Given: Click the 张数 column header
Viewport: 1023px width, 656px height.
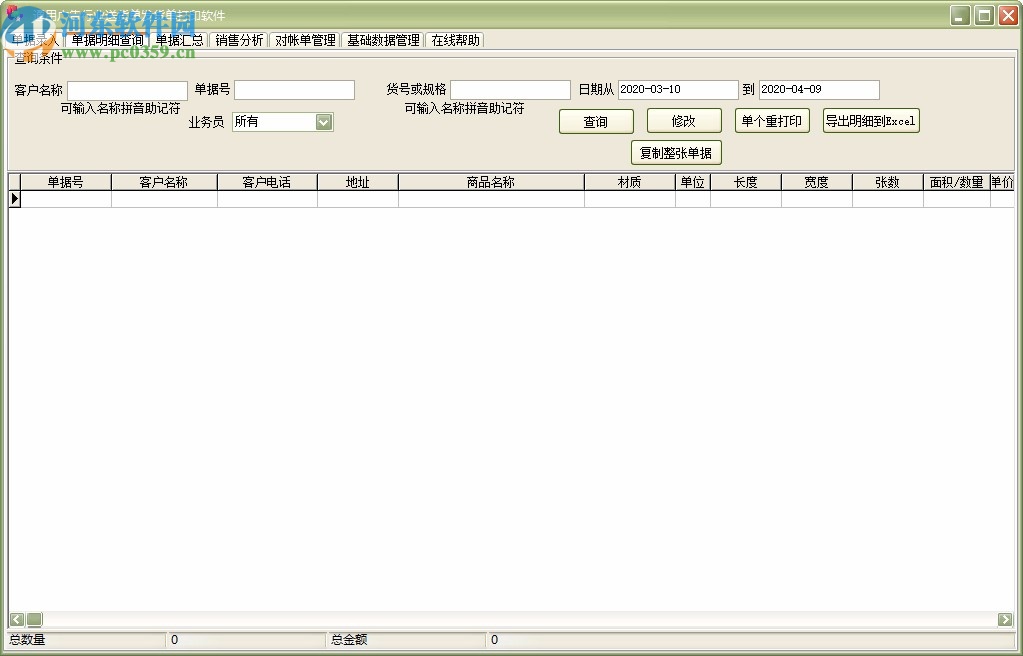Looking at the screenshot, I should tap(888, 182).
